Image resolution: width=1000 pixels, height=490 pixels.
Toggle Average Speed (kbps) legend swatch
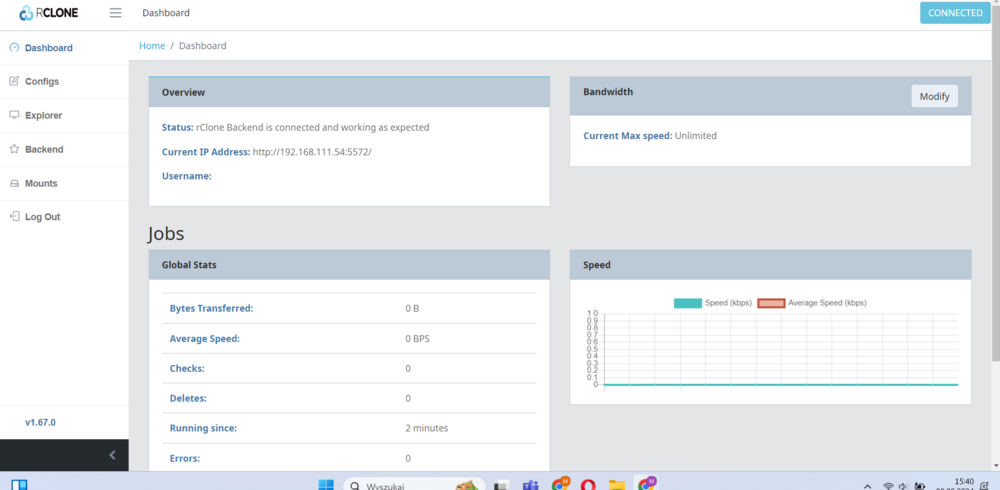[x=771, y=303]
